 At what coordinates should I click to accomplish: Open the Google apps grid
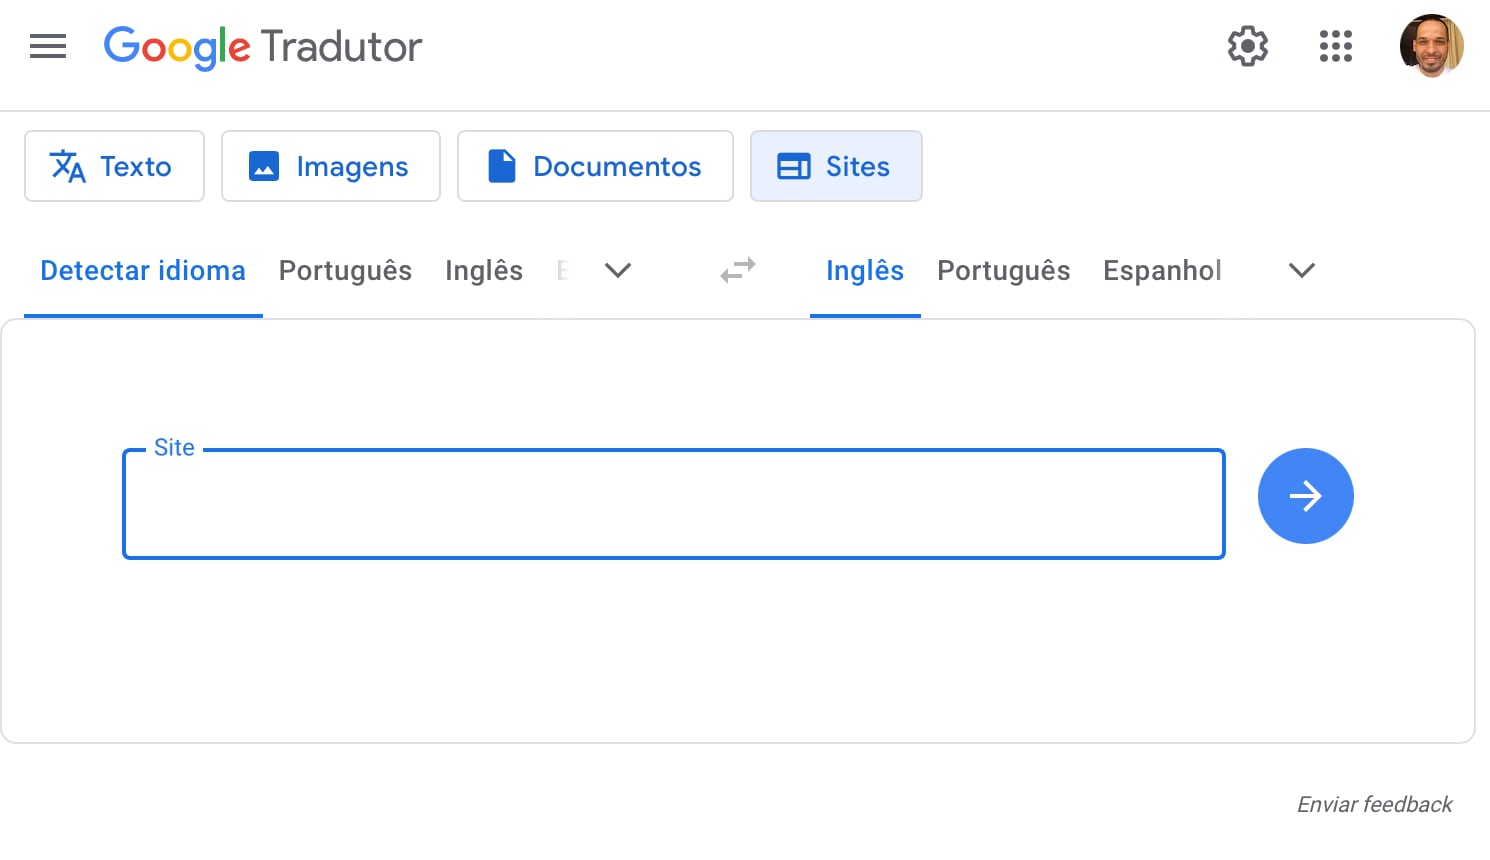tap(1335, 46)
